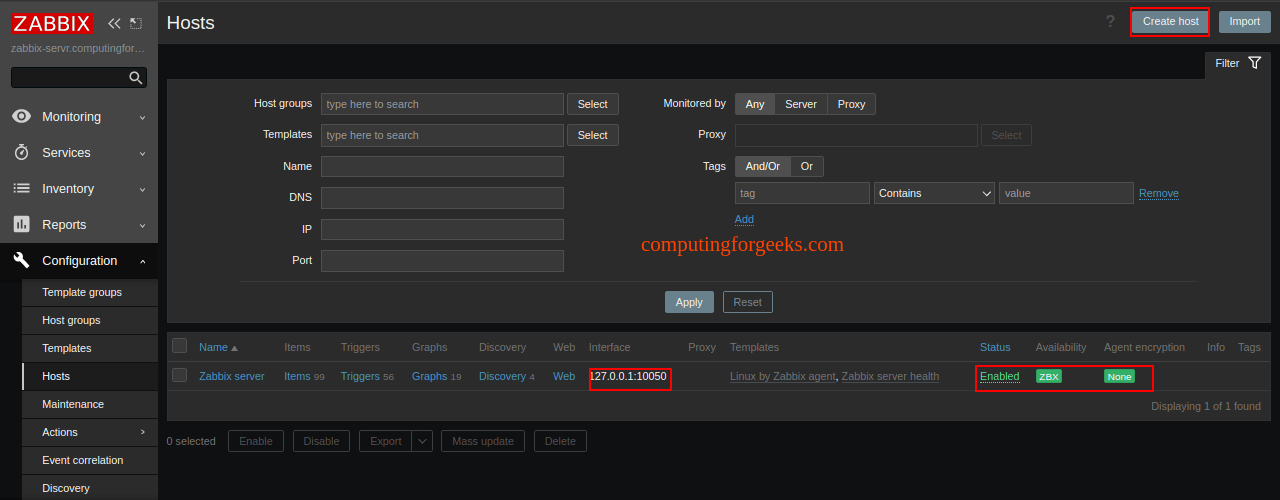Click the Import button
Image resolution: width=1280 pixels, height=500 pixels.
[x=1245, y=22]
